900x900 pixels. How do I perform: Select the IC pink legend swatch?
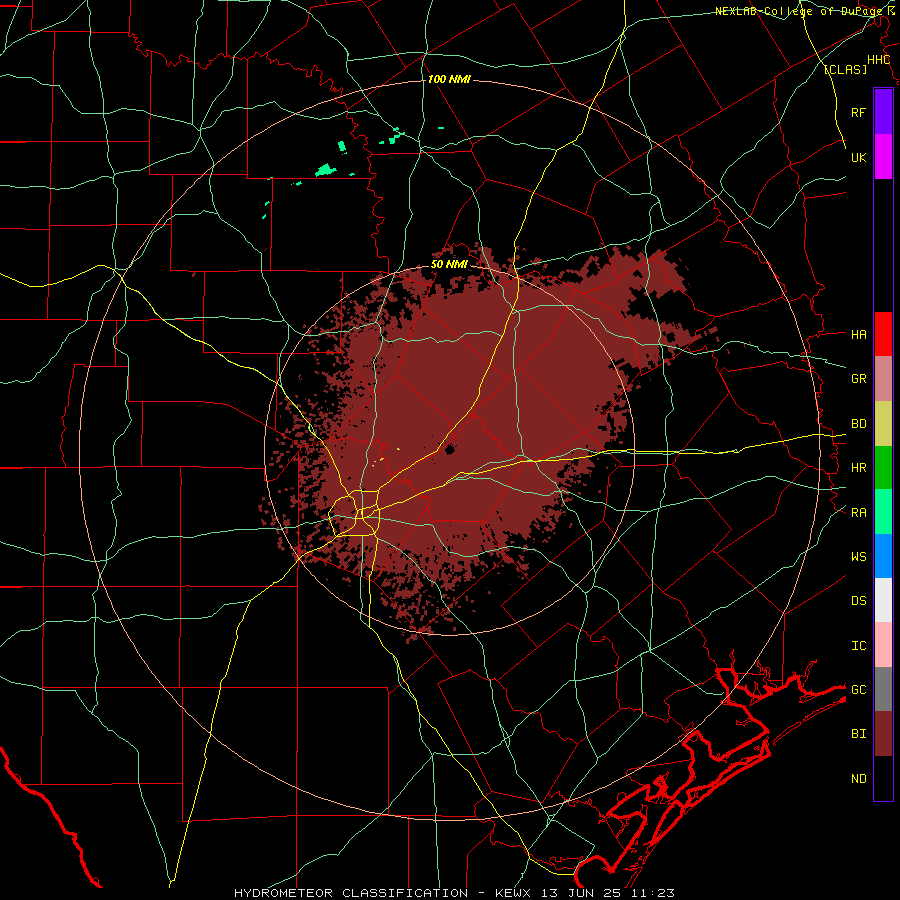(x=883, y=645)
